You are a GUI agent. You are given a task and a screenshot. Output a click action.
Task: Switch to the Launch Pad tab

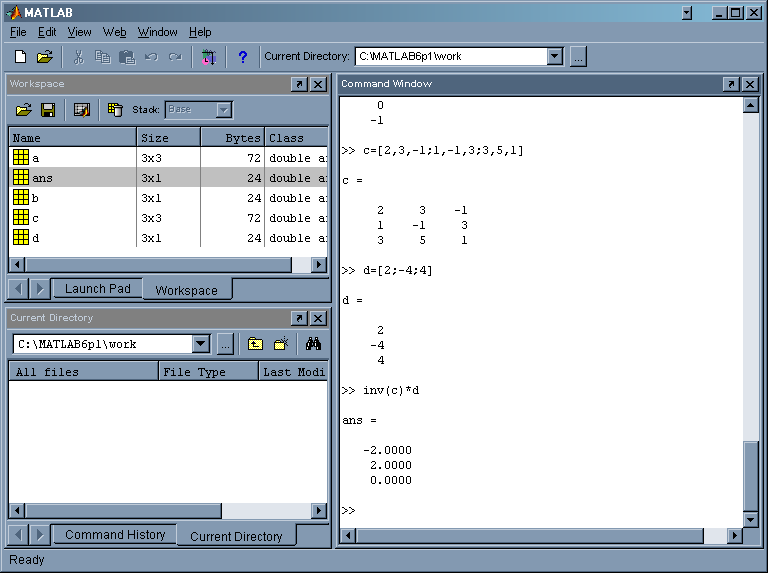click(x=97, y=289)
